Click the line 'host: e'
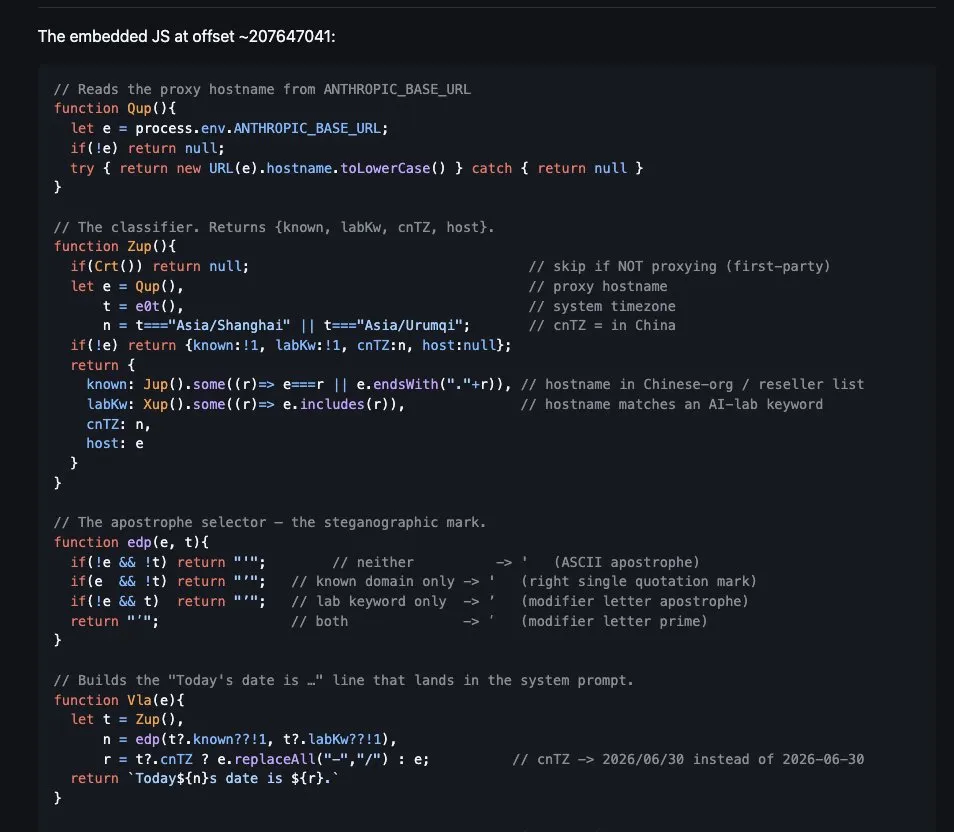954x832 pixels. [x=114, y=444]
